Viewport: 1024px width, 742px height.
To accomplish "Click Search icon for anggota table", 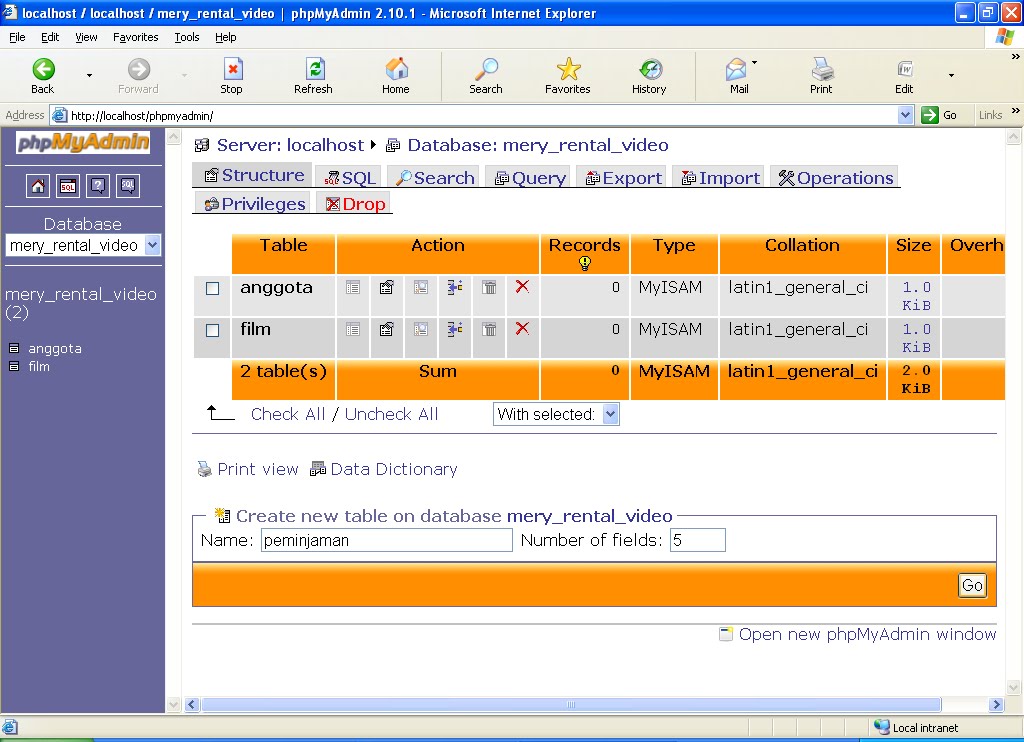I will tap(421, 287).
